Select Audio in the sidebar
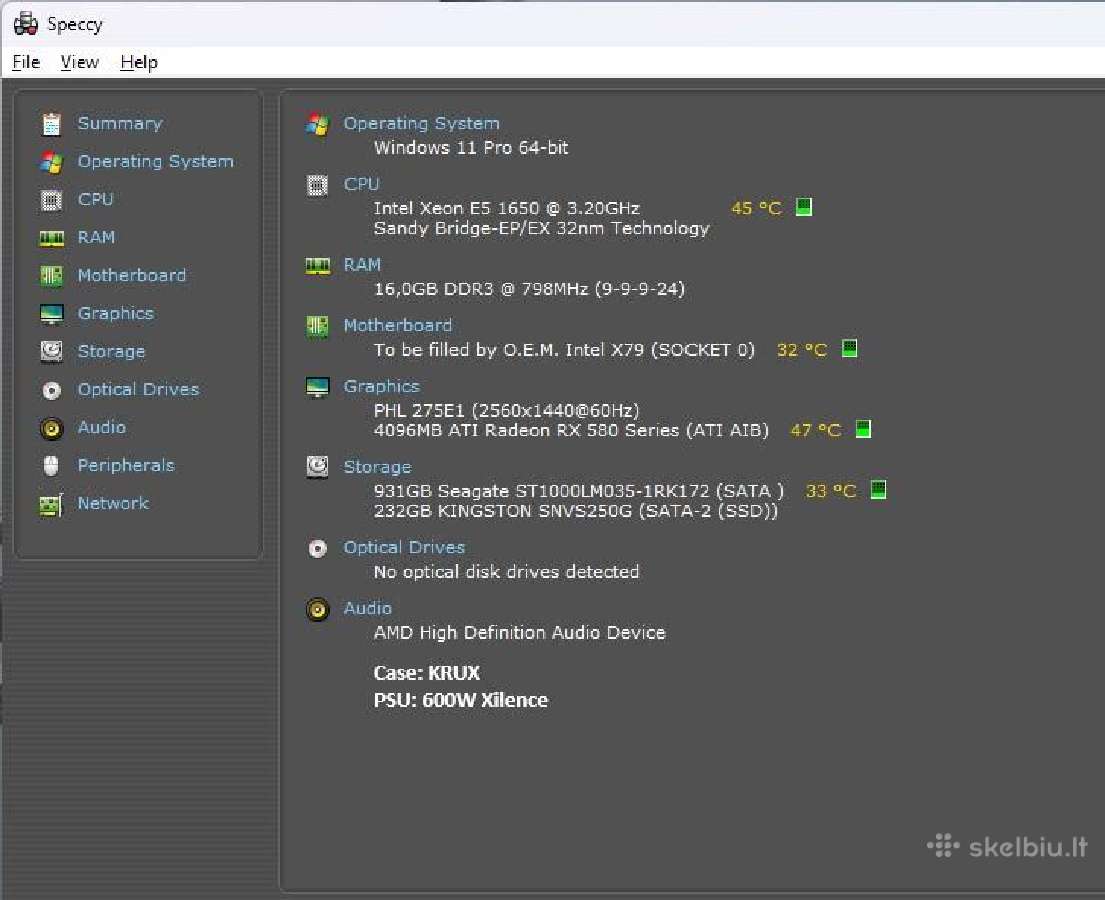The height and width of the screenshot is (900, 1105). (101, 427)
